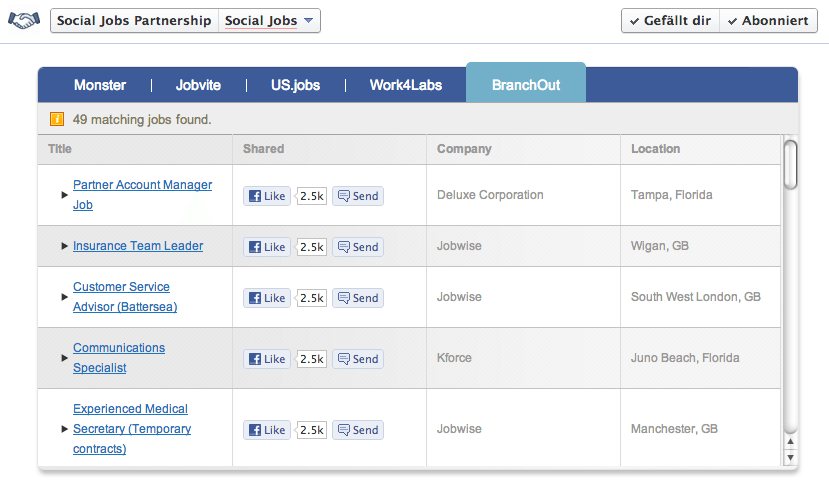Expand the Insurance Team Leader row arrow
829x491 pixels.
[x=65, y=246]
